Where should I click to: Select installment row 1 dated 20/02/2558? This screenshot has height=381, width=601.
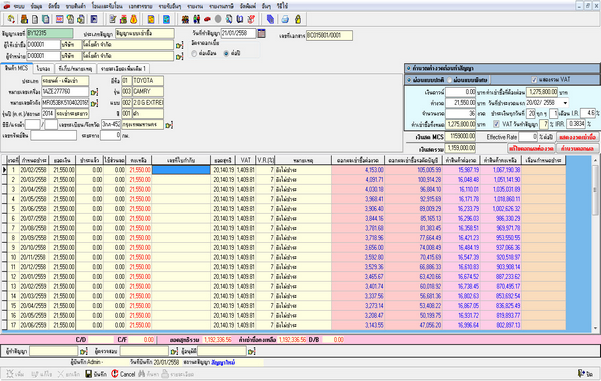pyautogui.click(x=284, y=170)
